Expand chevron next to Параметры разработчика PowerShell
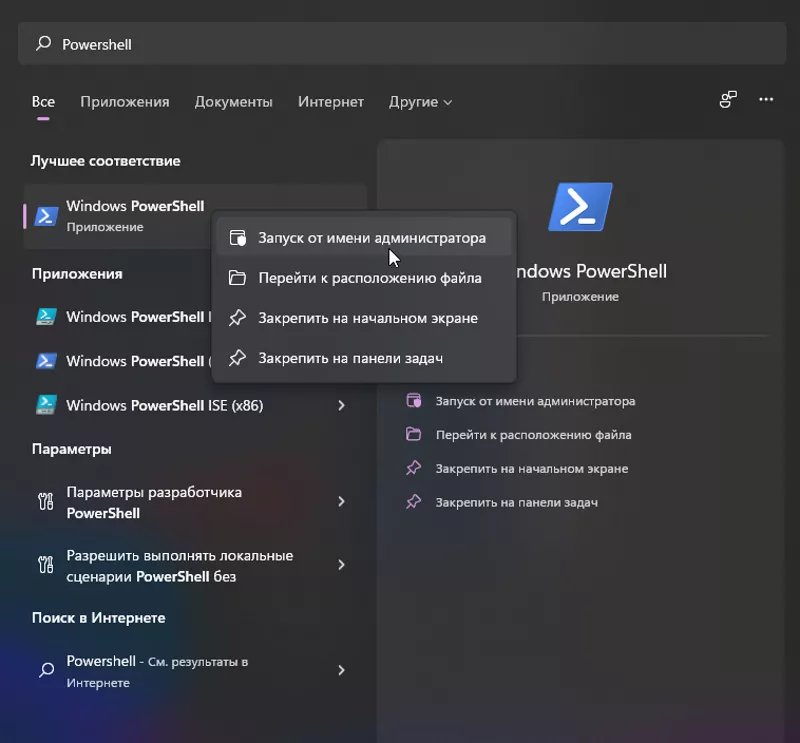This screenshot has height=743, width=800. (341, 501)
